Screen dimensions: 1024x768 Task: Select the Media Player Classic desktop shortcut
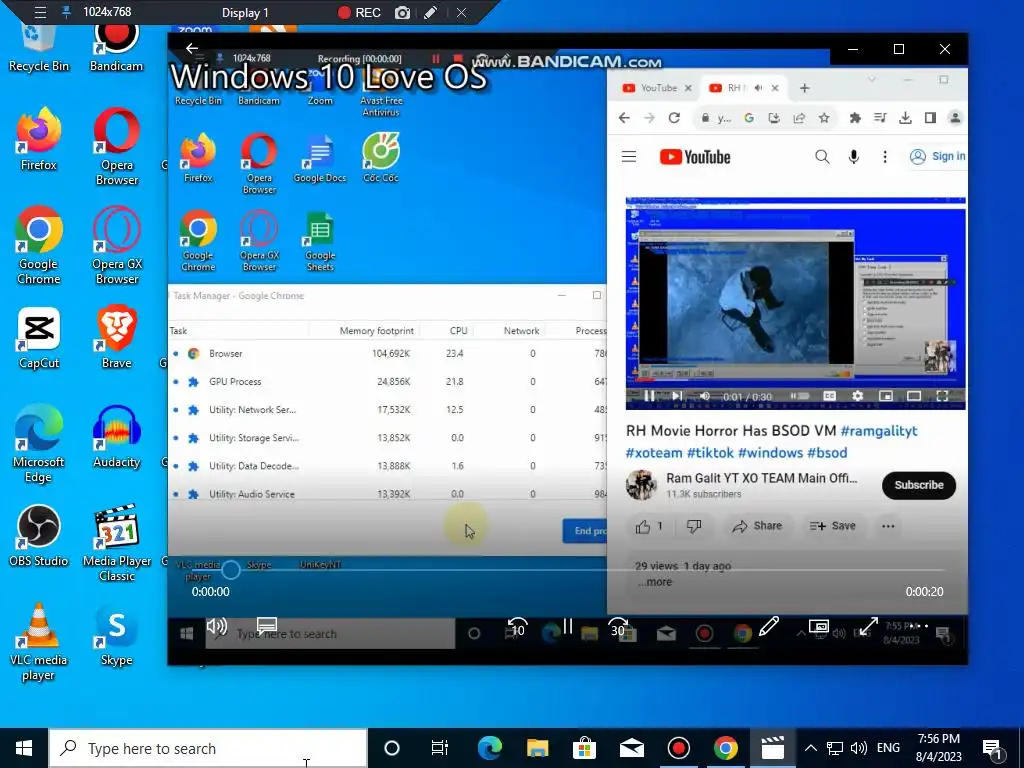point(117,543)
